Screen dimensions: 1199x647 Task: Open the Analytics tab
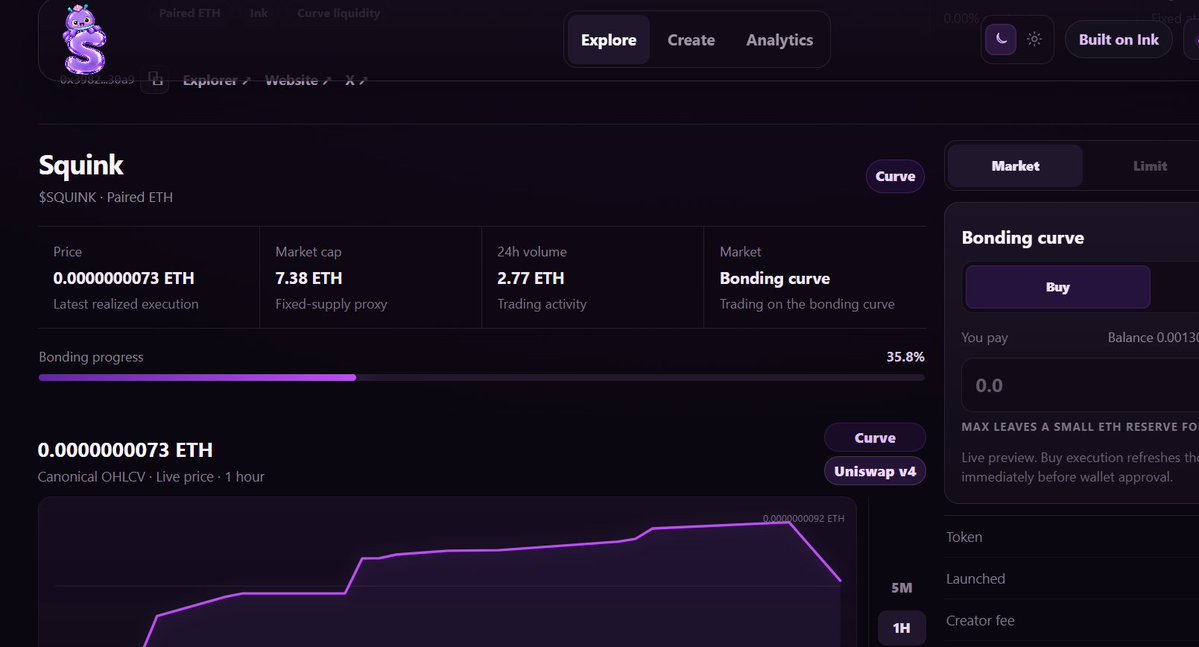coord(779,40)
